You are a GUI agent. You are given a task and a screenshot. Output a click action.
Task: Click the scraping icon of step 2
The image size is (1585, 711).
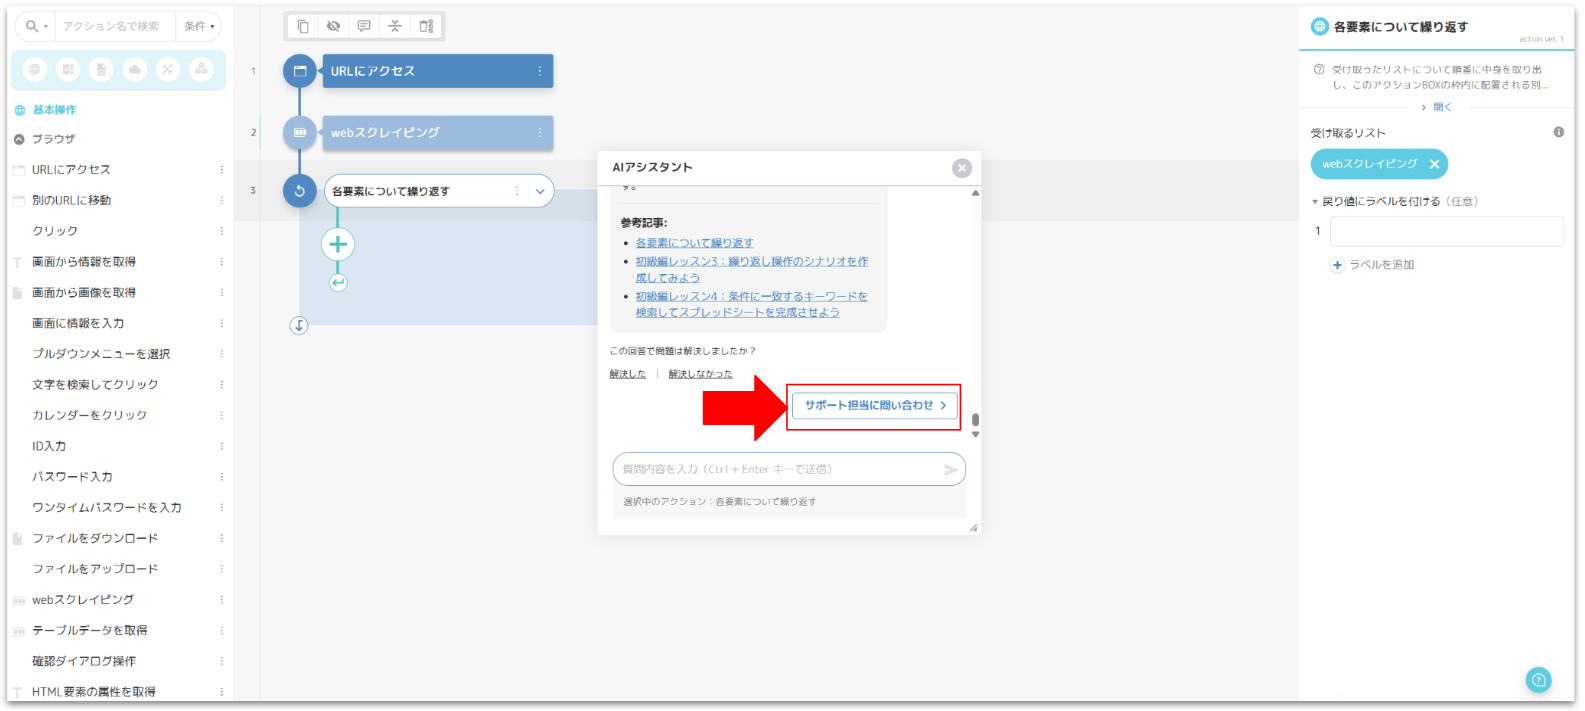coord(299,132)
